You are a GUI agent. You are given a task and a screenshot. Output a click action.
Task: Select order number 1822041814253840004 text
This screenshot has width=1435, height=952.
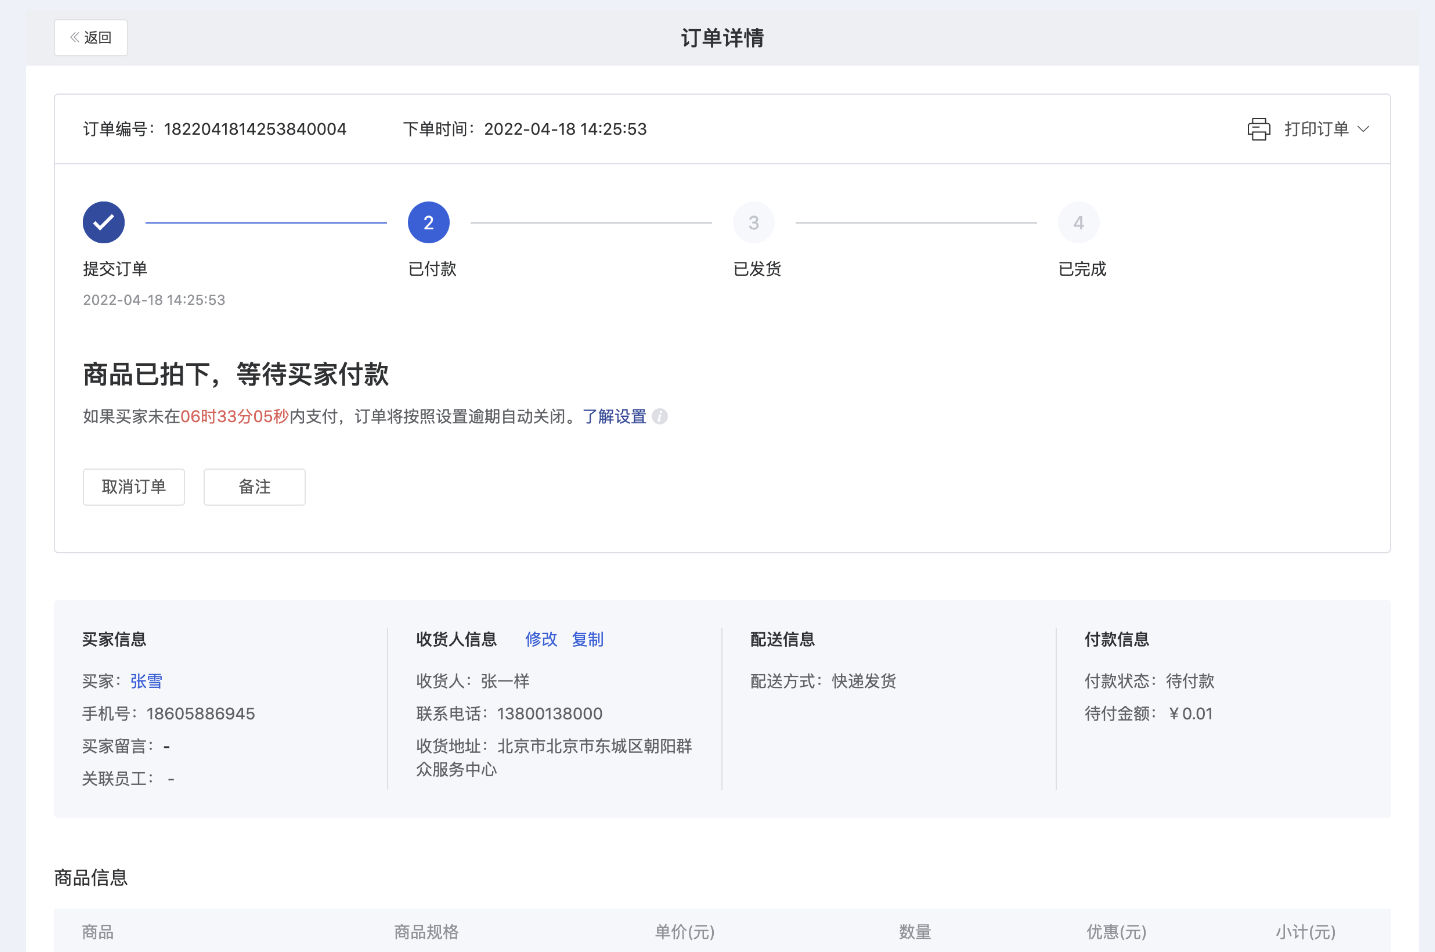(x=255, y=129)
